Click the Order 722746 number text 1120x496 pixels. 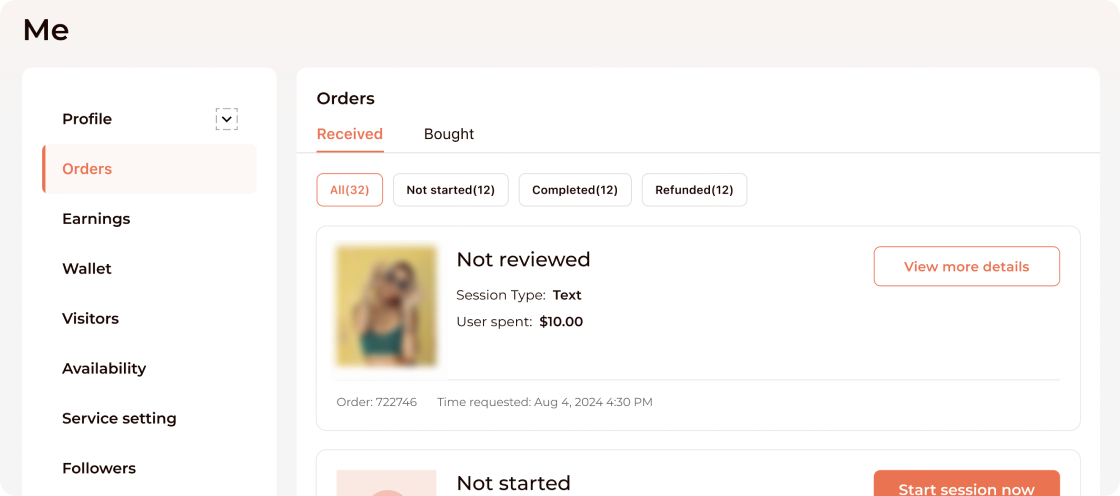377,402
